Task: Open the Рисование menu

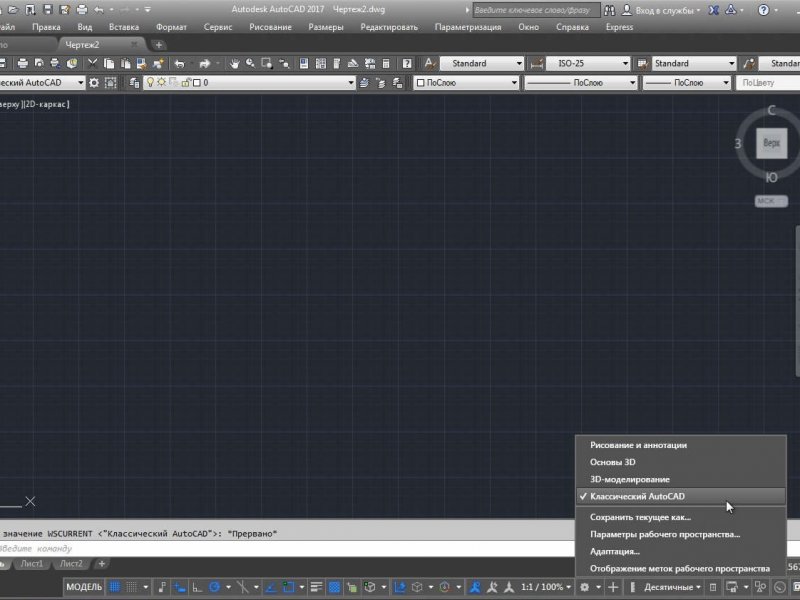Action: [270, 27]
